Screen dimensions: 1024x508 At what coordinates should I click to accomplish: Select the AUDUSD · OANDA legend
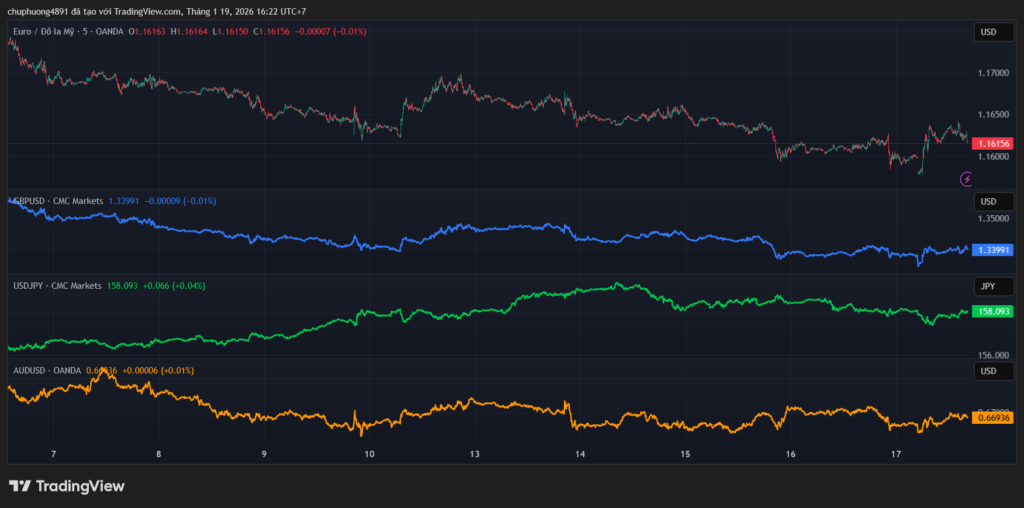[46, 371]
